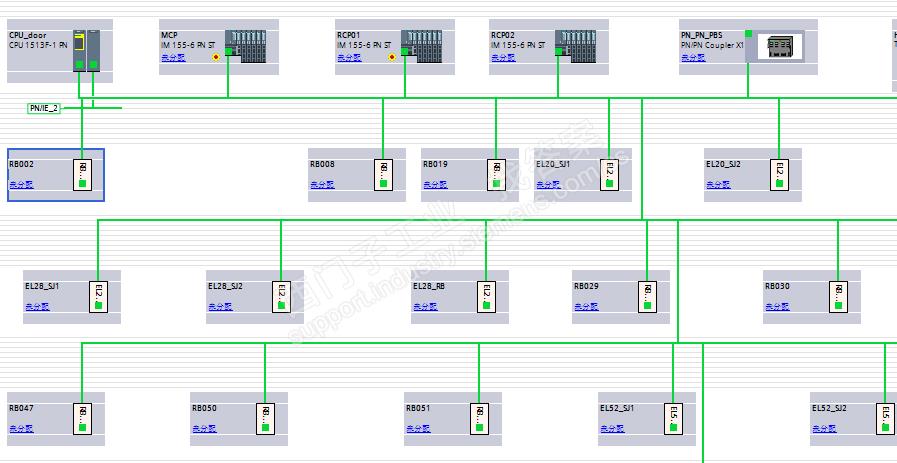Click the RCP01 device name text

[x=348, y=35]
